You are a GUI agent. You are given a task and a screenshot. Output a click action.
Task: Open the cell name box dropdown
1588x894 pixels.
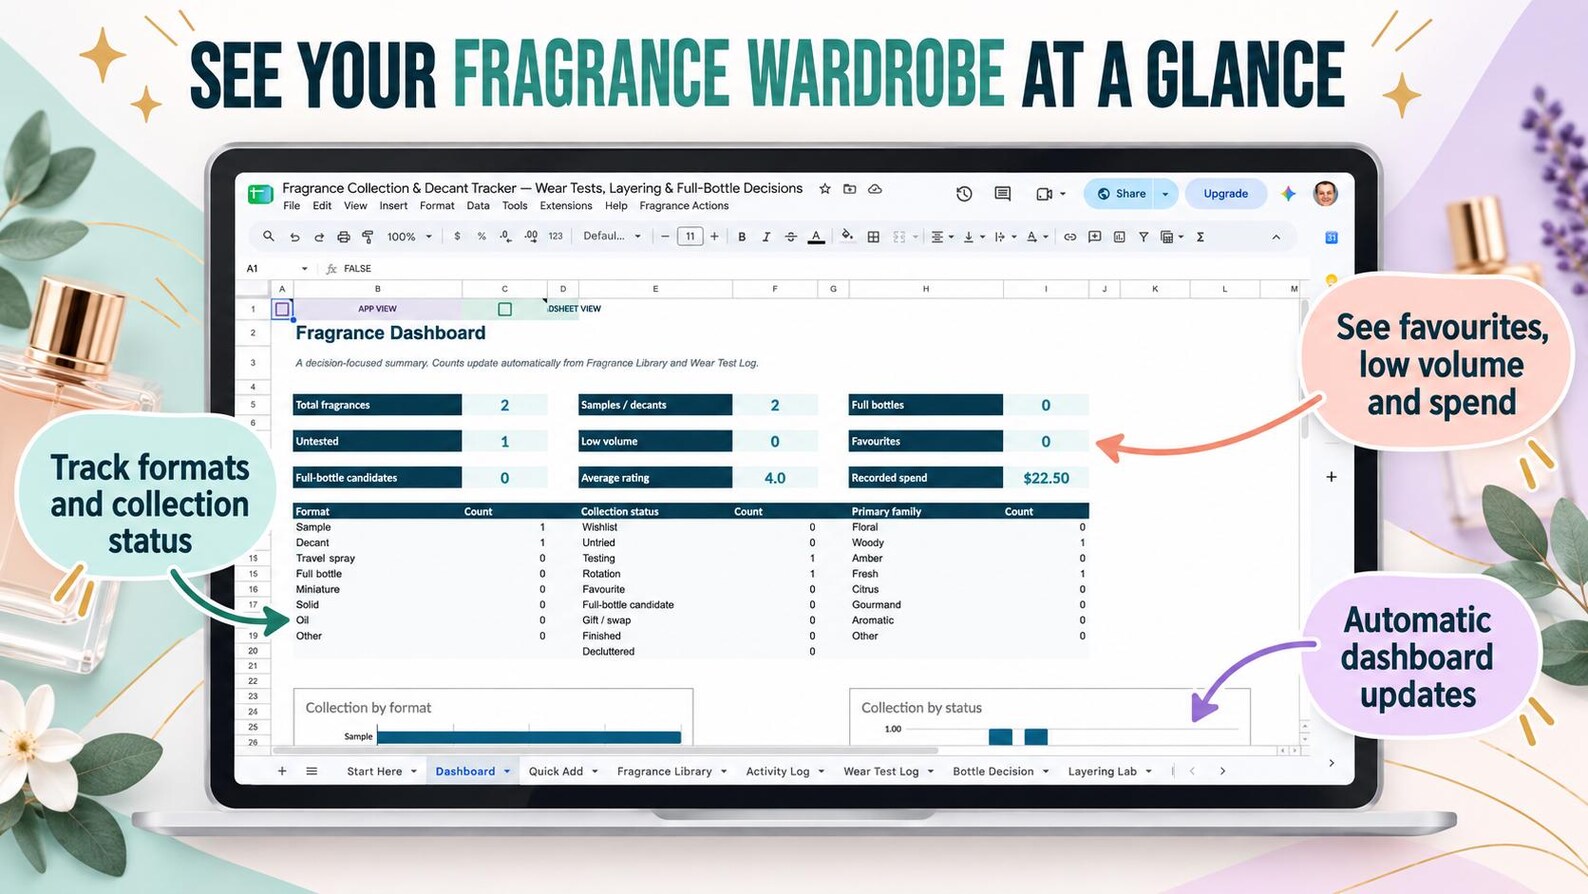coord(304,269)
